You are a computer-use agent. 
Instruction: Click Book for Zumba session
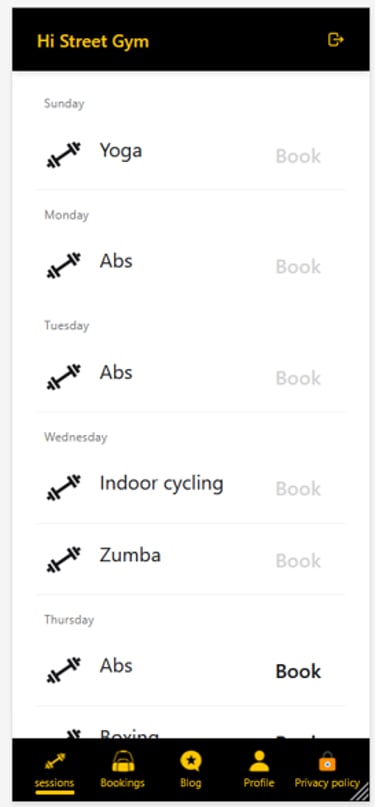point(298,560)
